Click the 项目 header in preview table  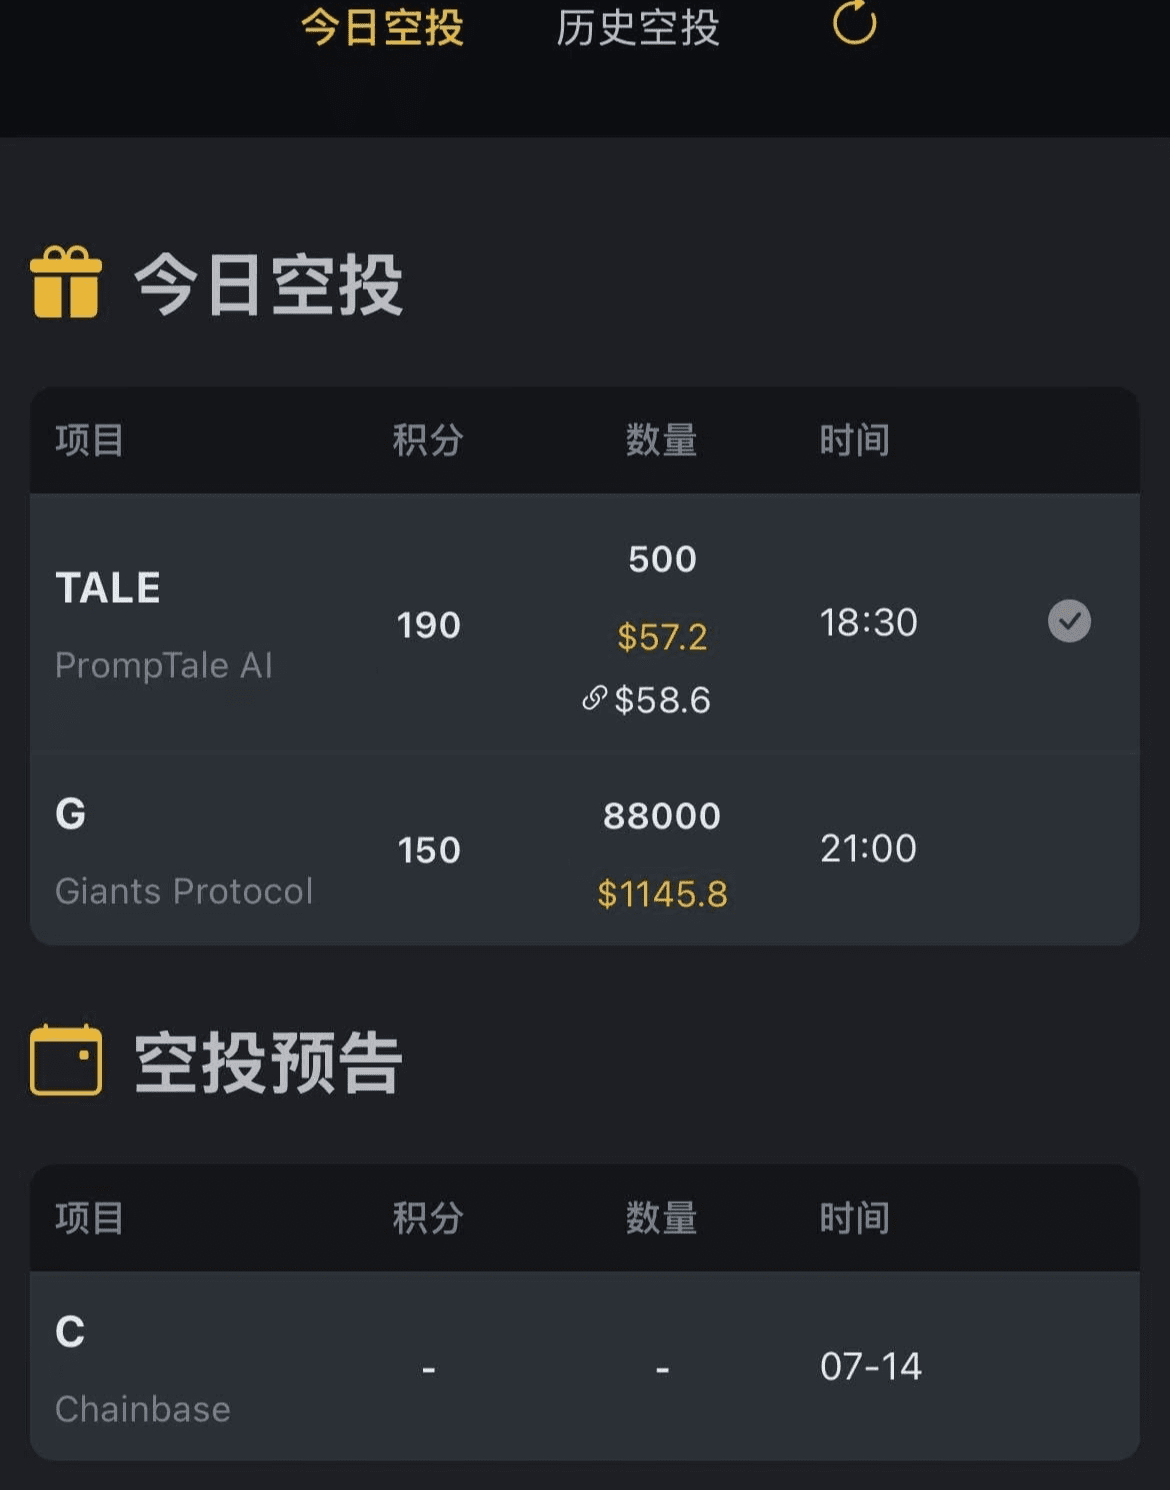click(90, 1218)
